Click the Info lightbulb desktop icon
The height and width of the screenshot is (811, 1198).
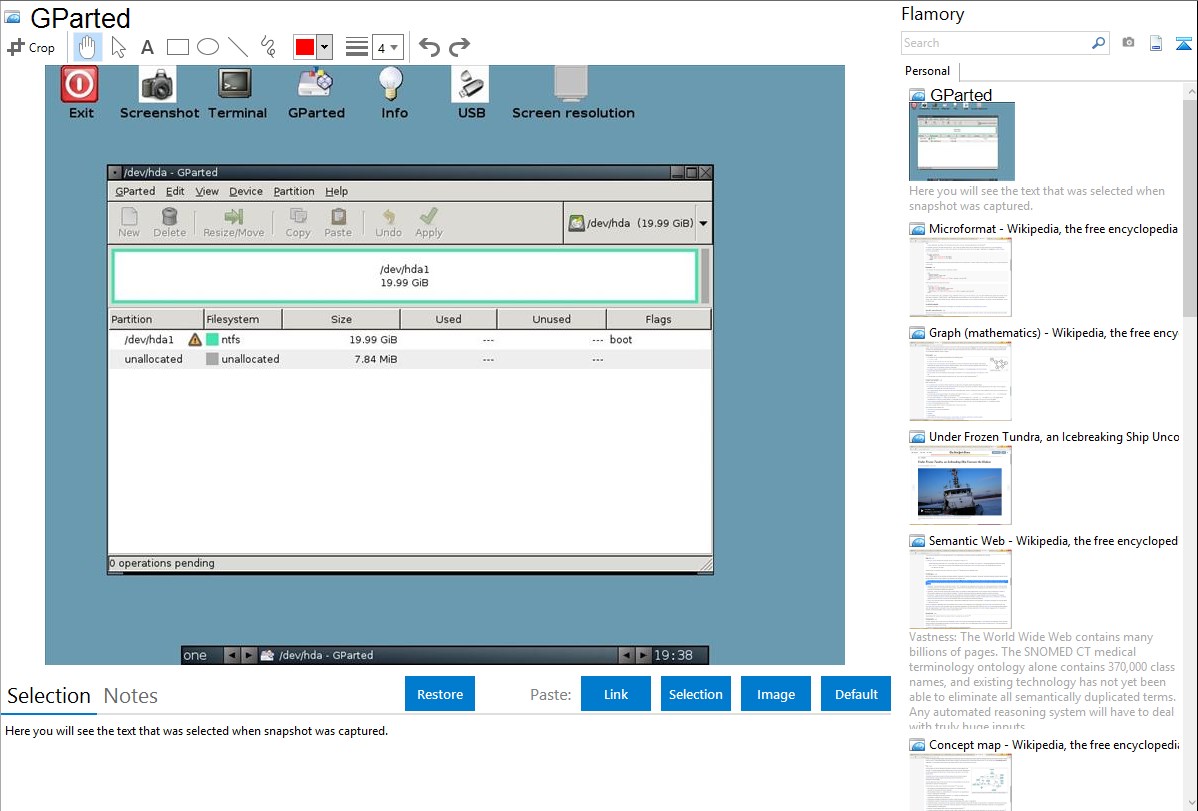click(x=391, y=84)
